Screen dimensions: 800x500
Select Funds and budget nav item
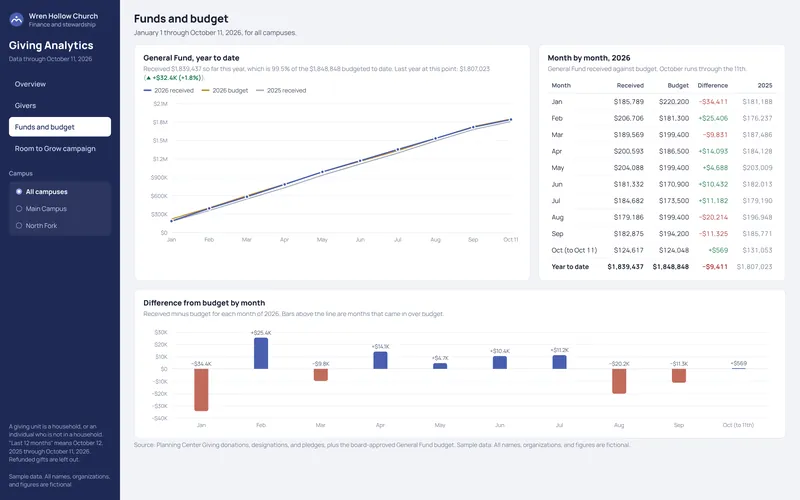point(60,127)
